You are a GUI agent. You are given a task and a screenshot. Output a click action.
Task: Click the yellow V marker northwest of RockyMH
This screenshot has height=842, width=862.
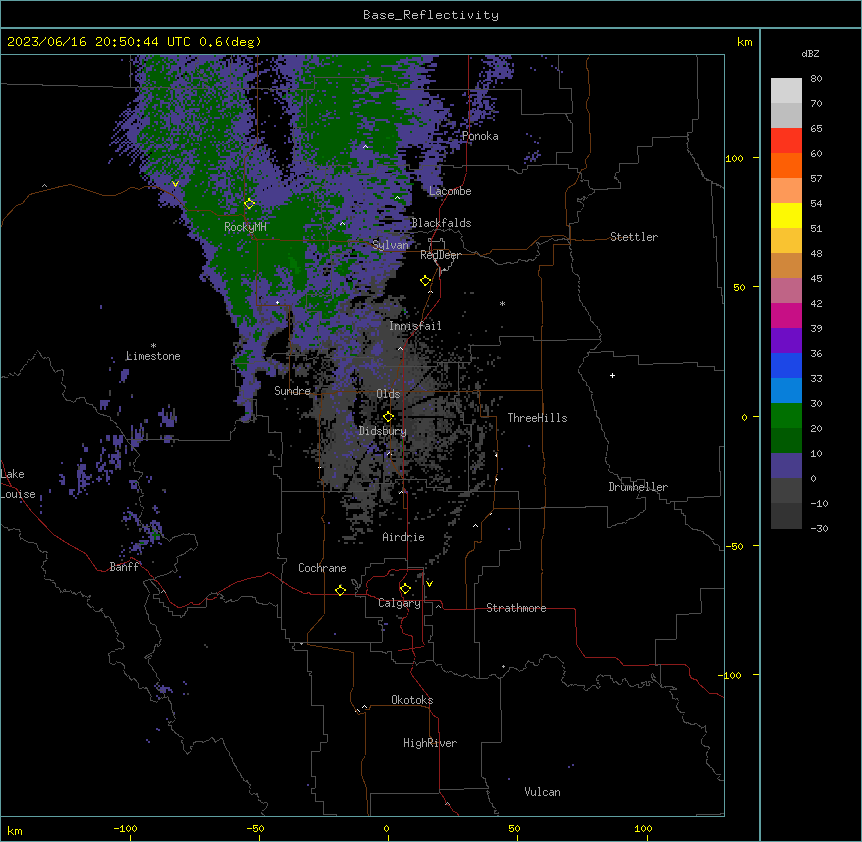tap(175, 184)
